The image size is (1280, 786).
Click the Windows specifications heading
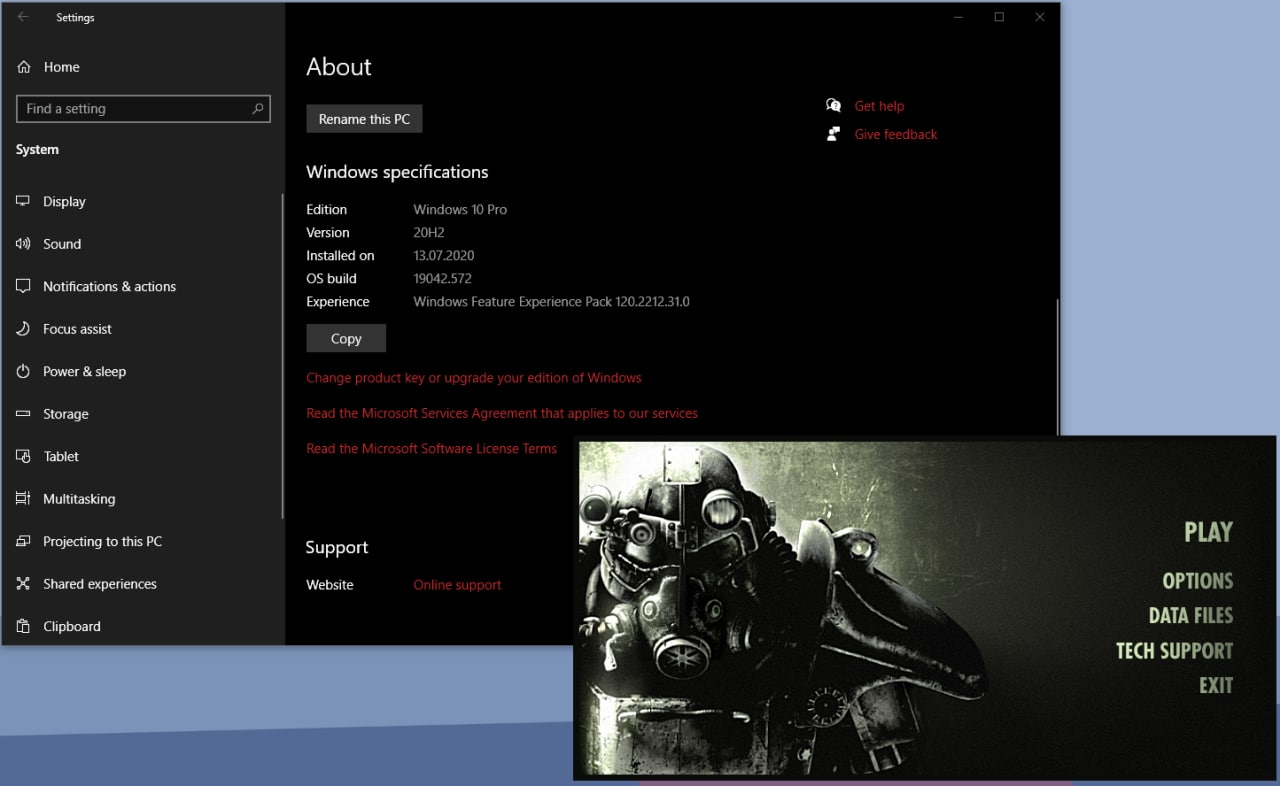click(397, 172)
